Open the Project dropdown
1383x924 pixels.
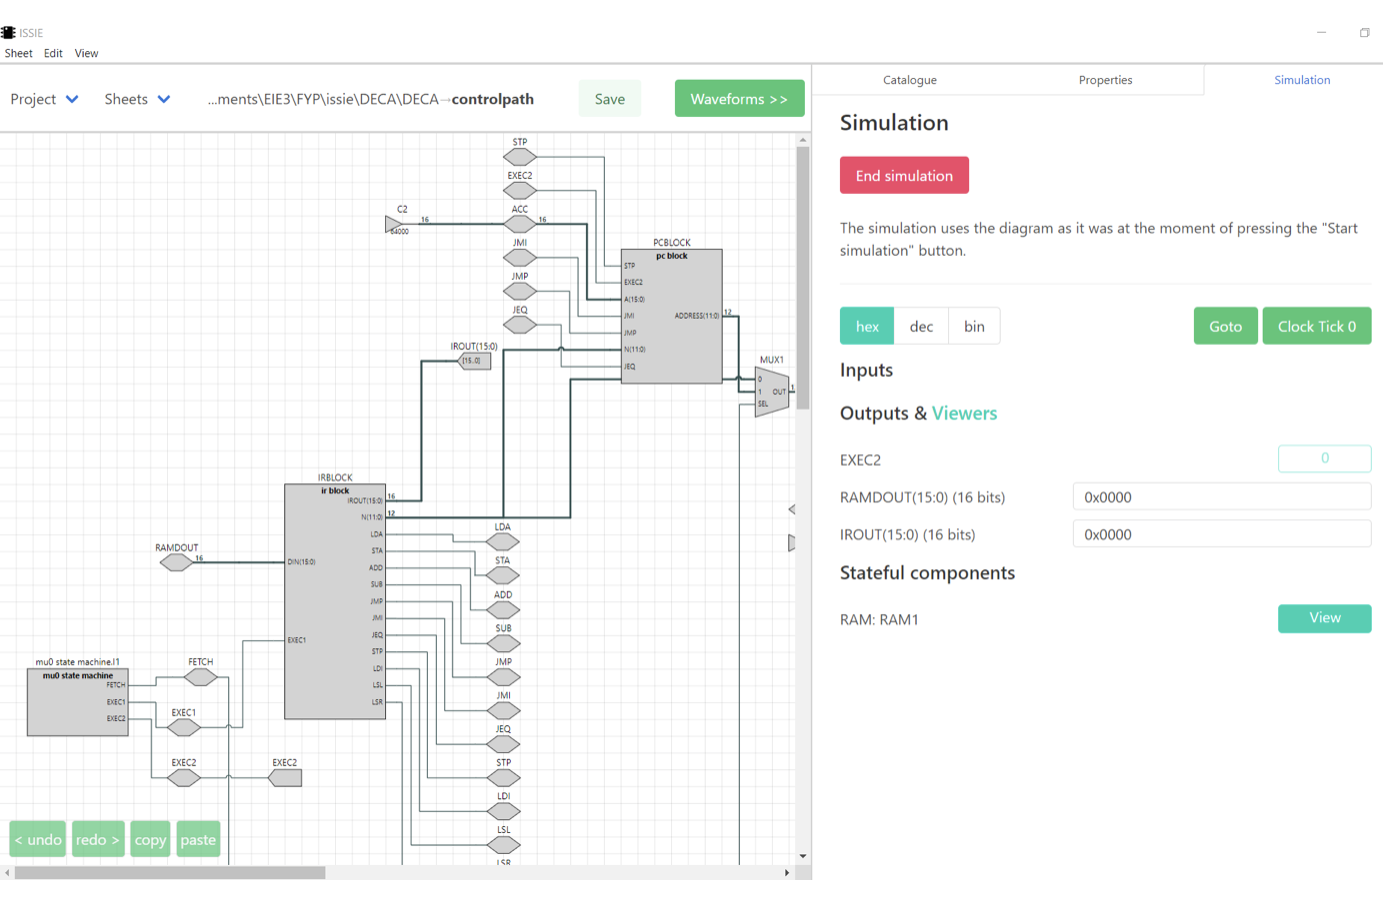pos(44,99)
